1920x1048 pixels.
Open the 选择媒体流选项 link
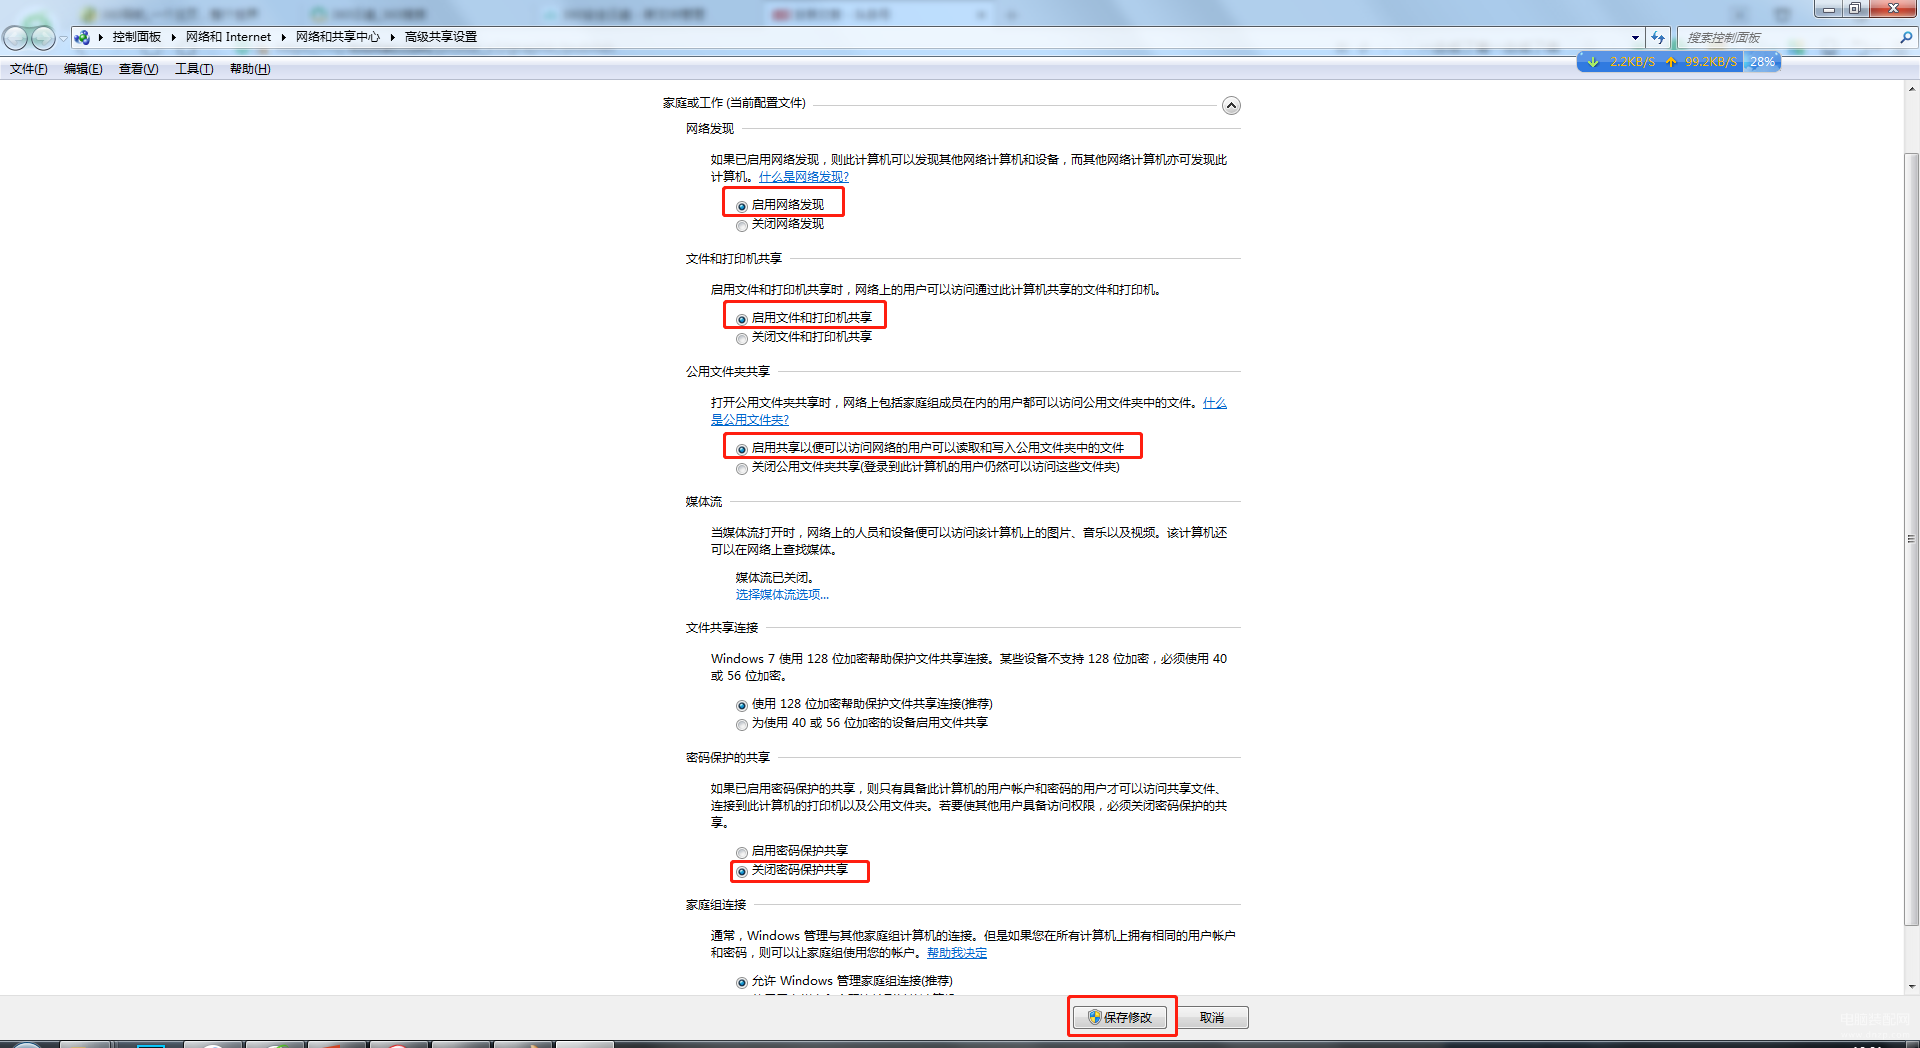782,595
